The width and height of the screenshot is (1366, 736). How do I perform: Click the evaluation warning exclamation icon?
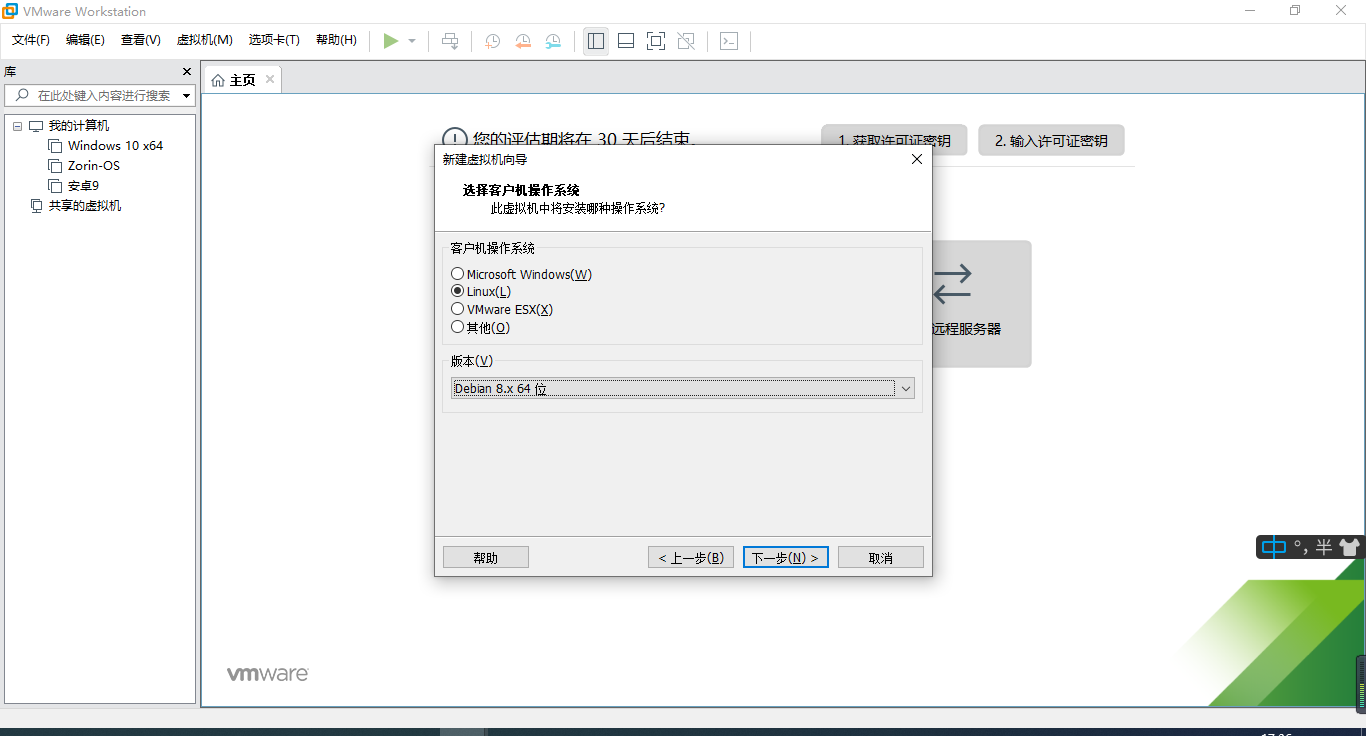pyautogui.click(x=454, y=139)
